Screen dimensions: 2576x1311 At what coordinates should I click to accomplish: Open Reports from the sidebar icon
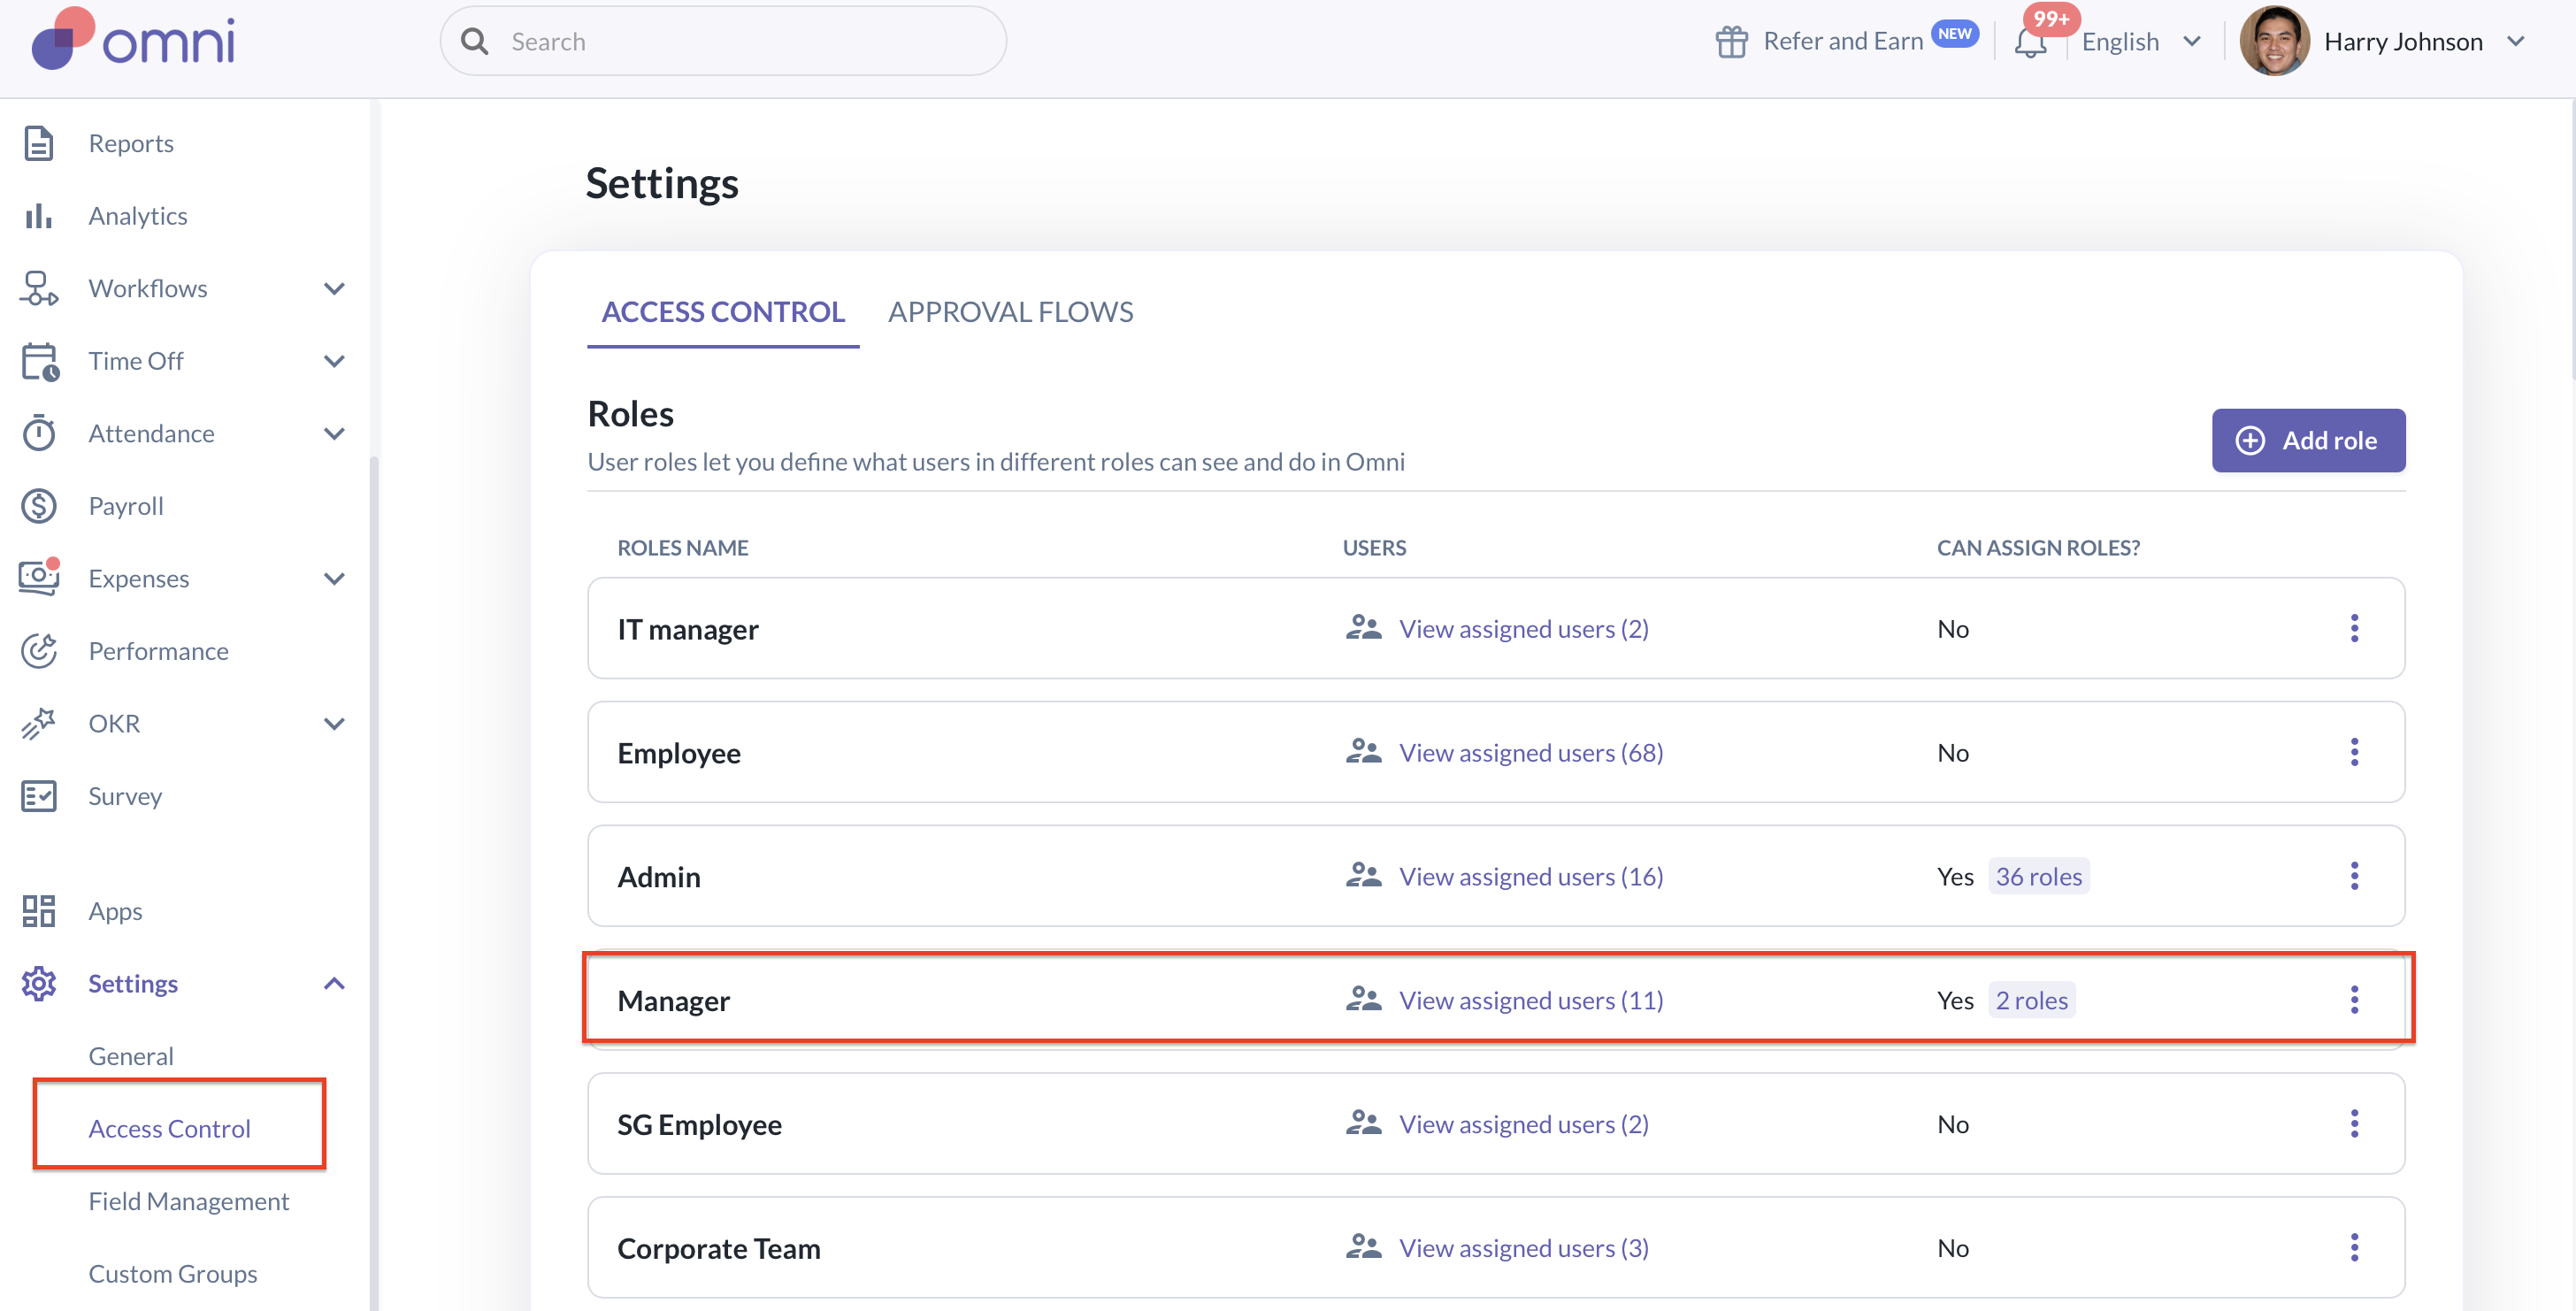pyautogui.click(x=39, y=143)
